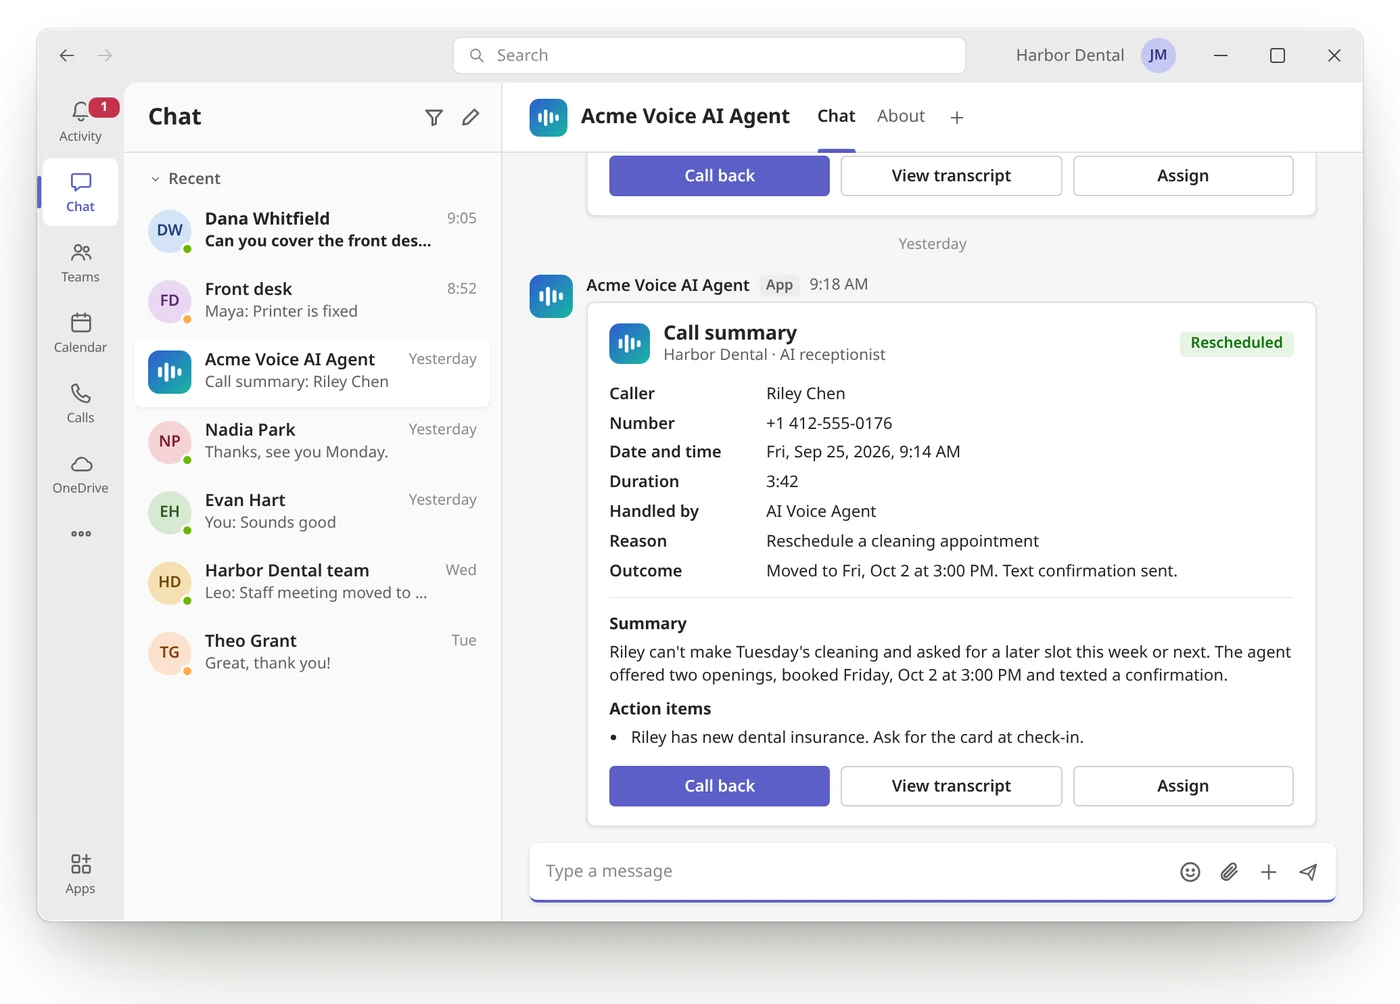Open the Harbor Dental team chat
This screenshot has width=1400, height=1004.
tap(313, 582)
